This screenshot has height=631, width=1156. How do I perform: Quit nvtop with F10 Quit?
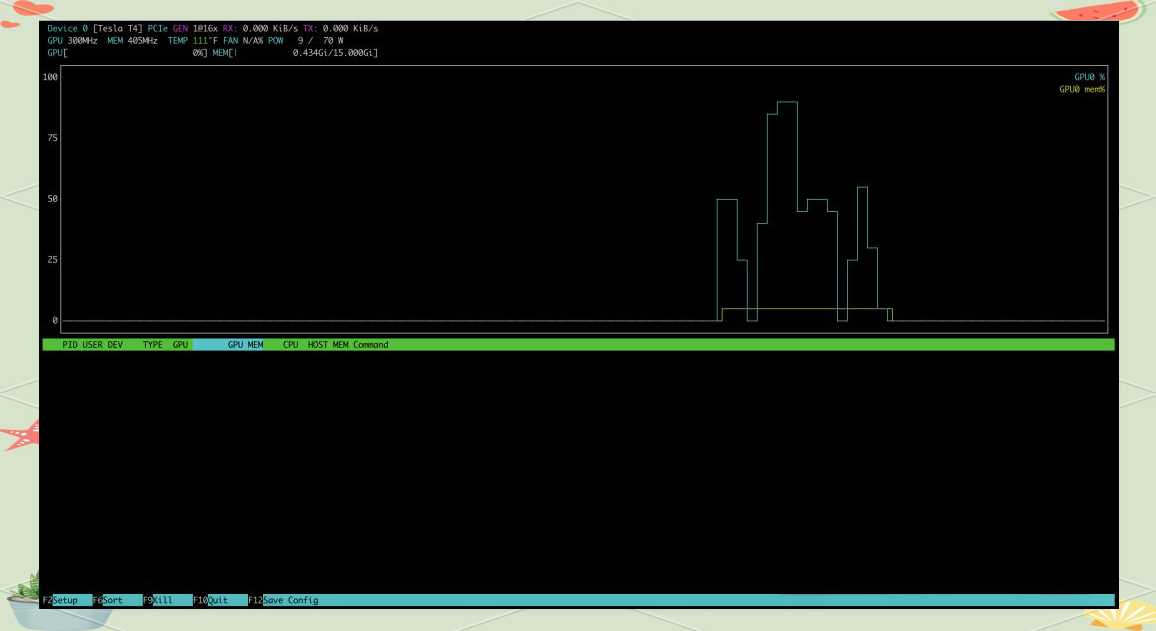(x=211, y=600)
